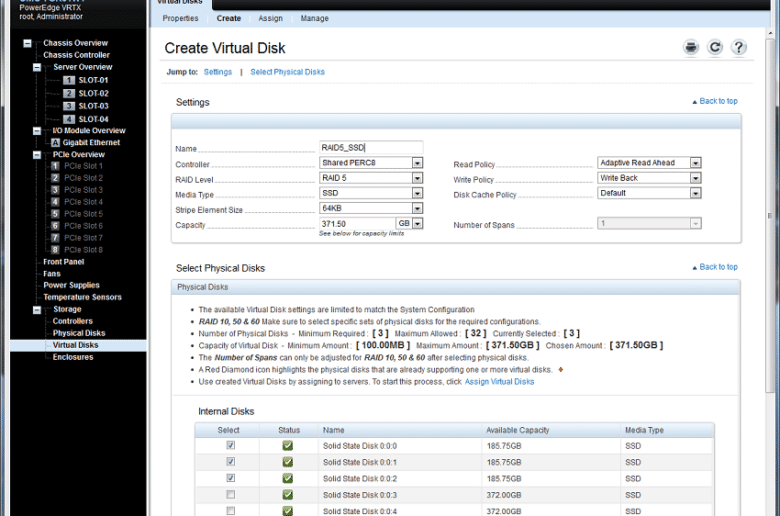Uncheck Solid State Disk 0:0:2
The height and width of the screenshot is (516, 780).
pyautogui.click(x=230, y=478)
